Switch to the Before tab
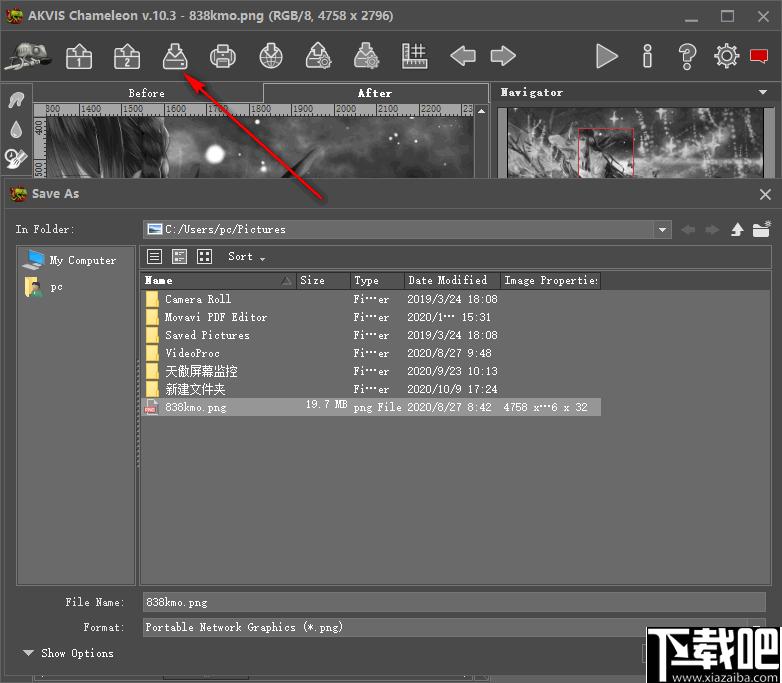 (147, 93)
